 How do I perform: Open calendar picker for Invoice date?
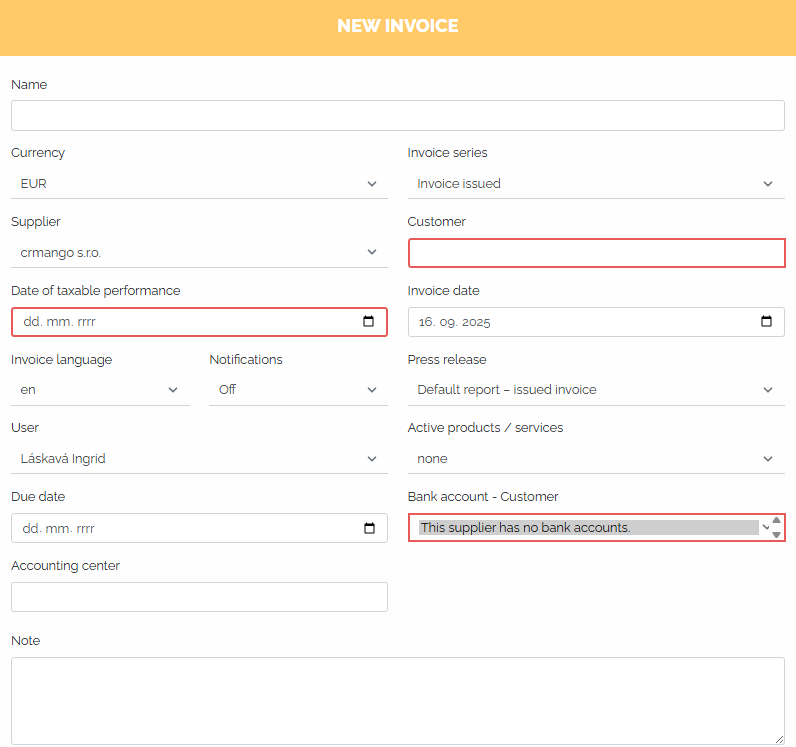tap(767, 321)
